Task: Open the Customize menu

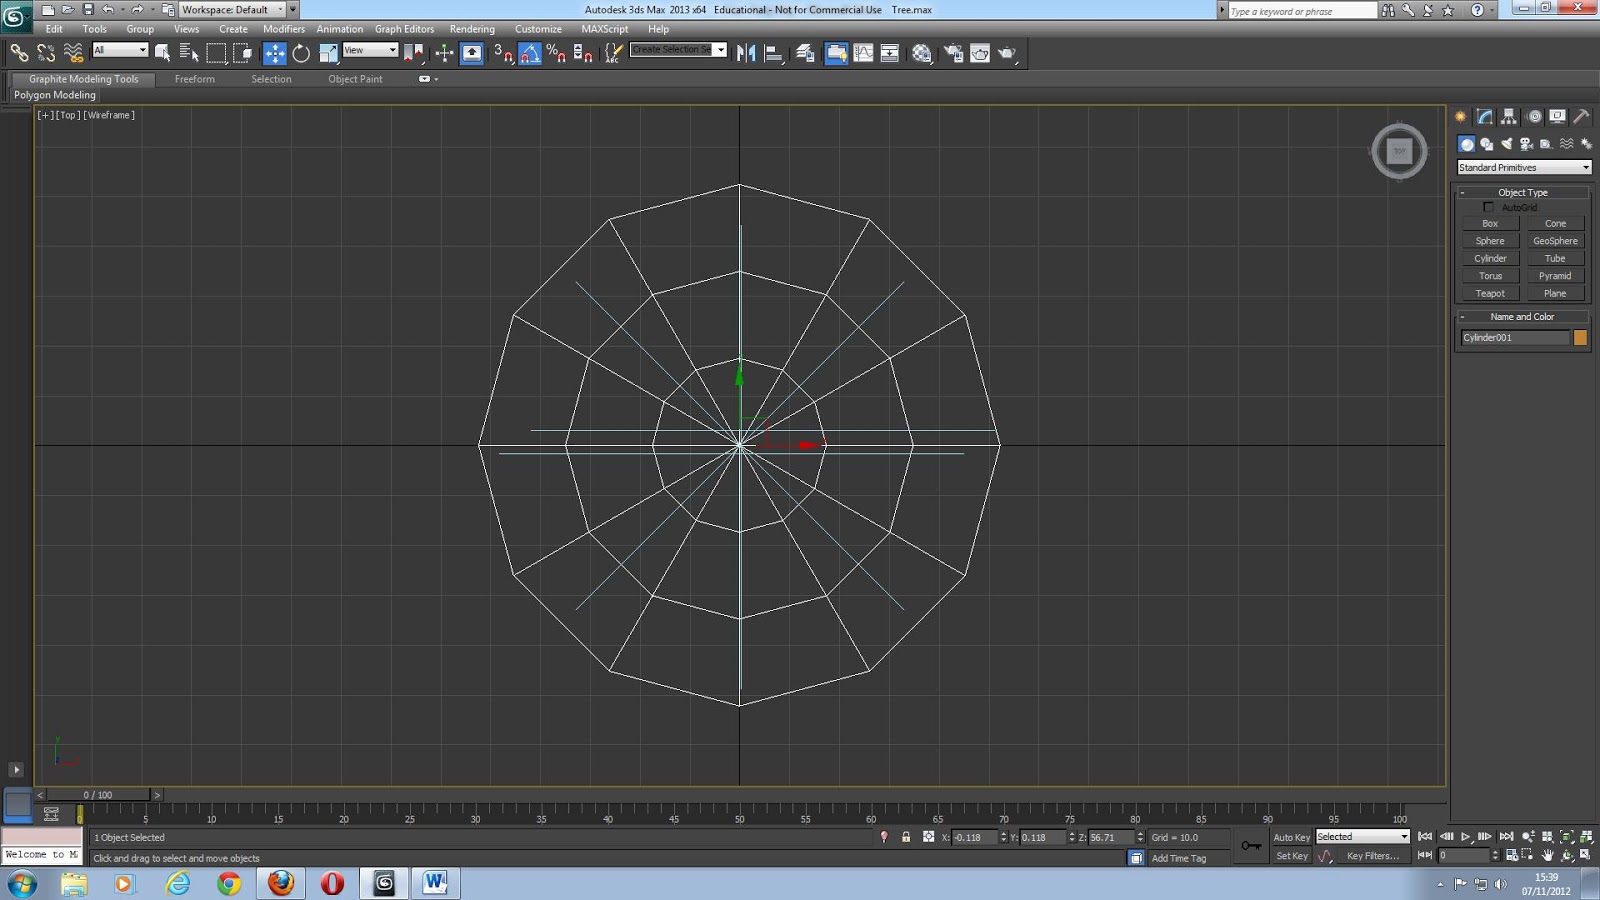Action: (x=538, y=29)
